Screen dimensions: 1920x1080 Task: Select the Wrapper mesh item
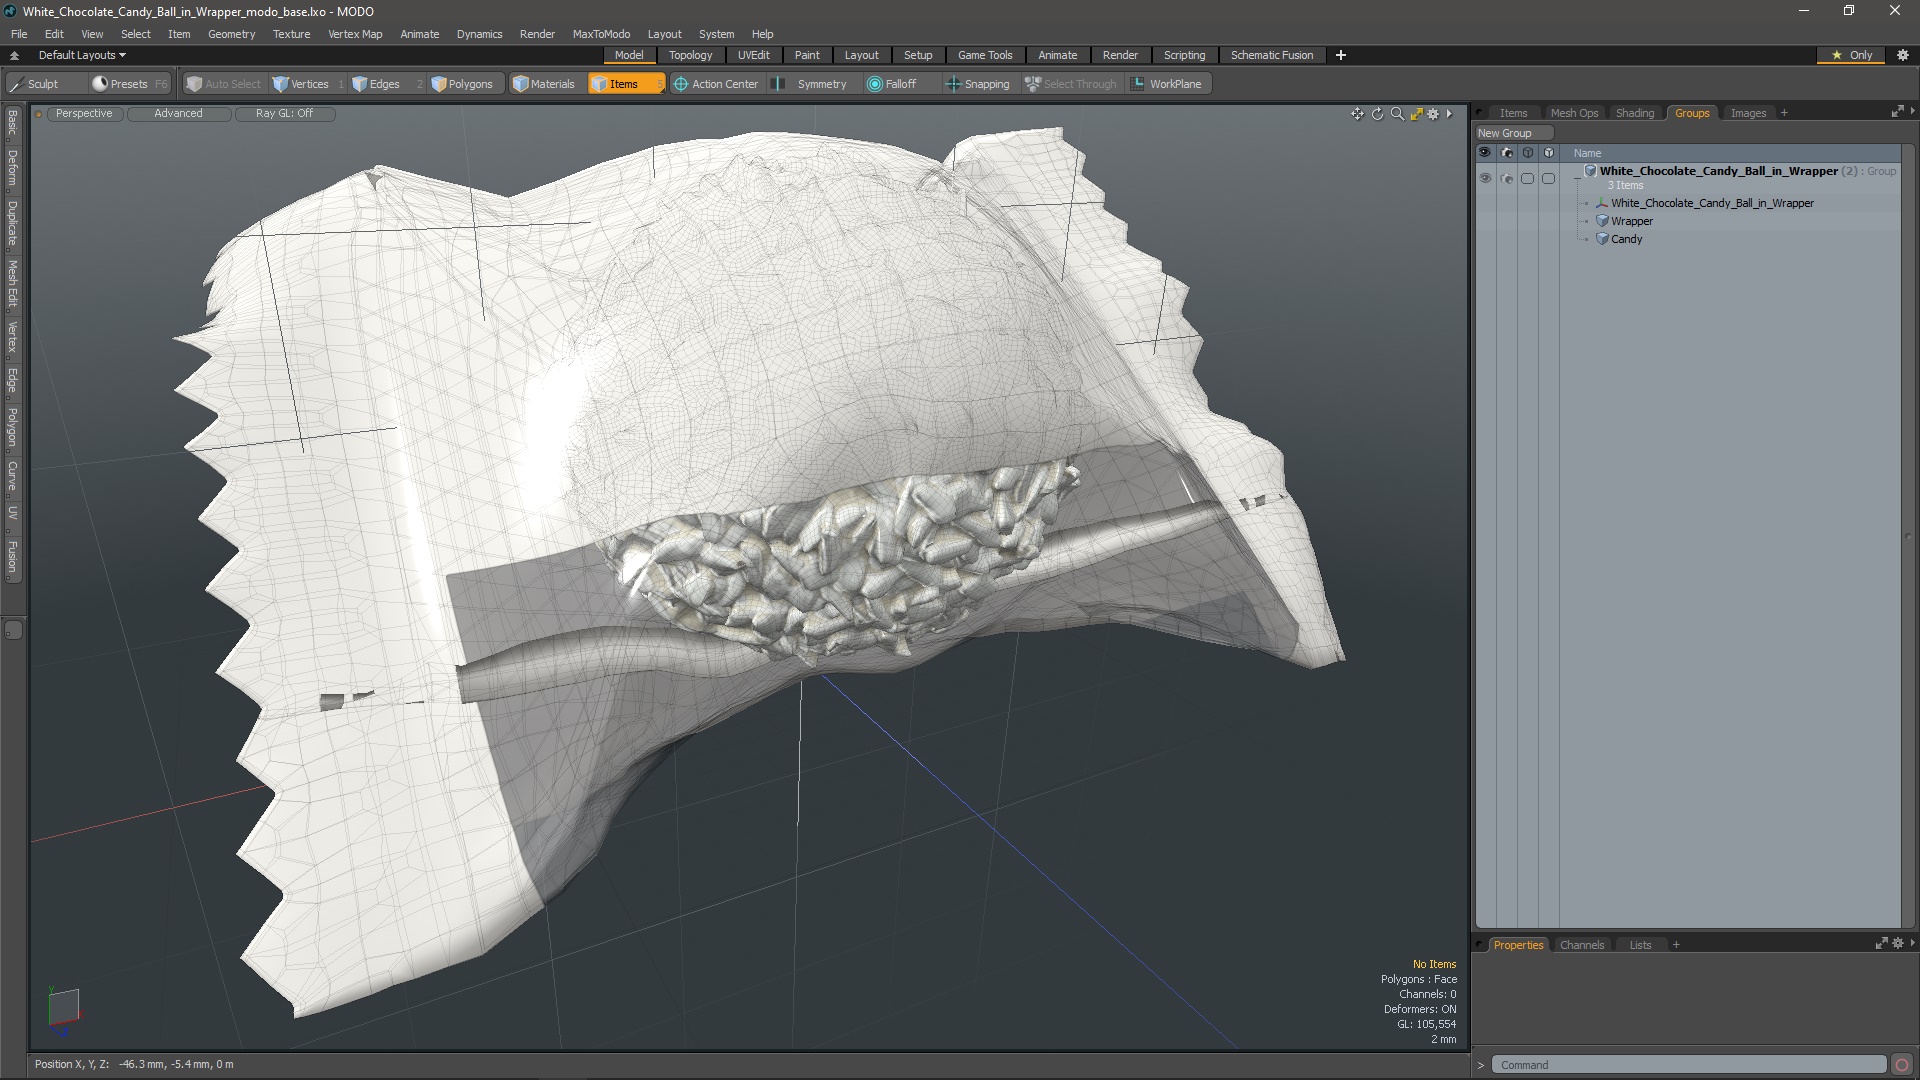tap(1631, 221)
